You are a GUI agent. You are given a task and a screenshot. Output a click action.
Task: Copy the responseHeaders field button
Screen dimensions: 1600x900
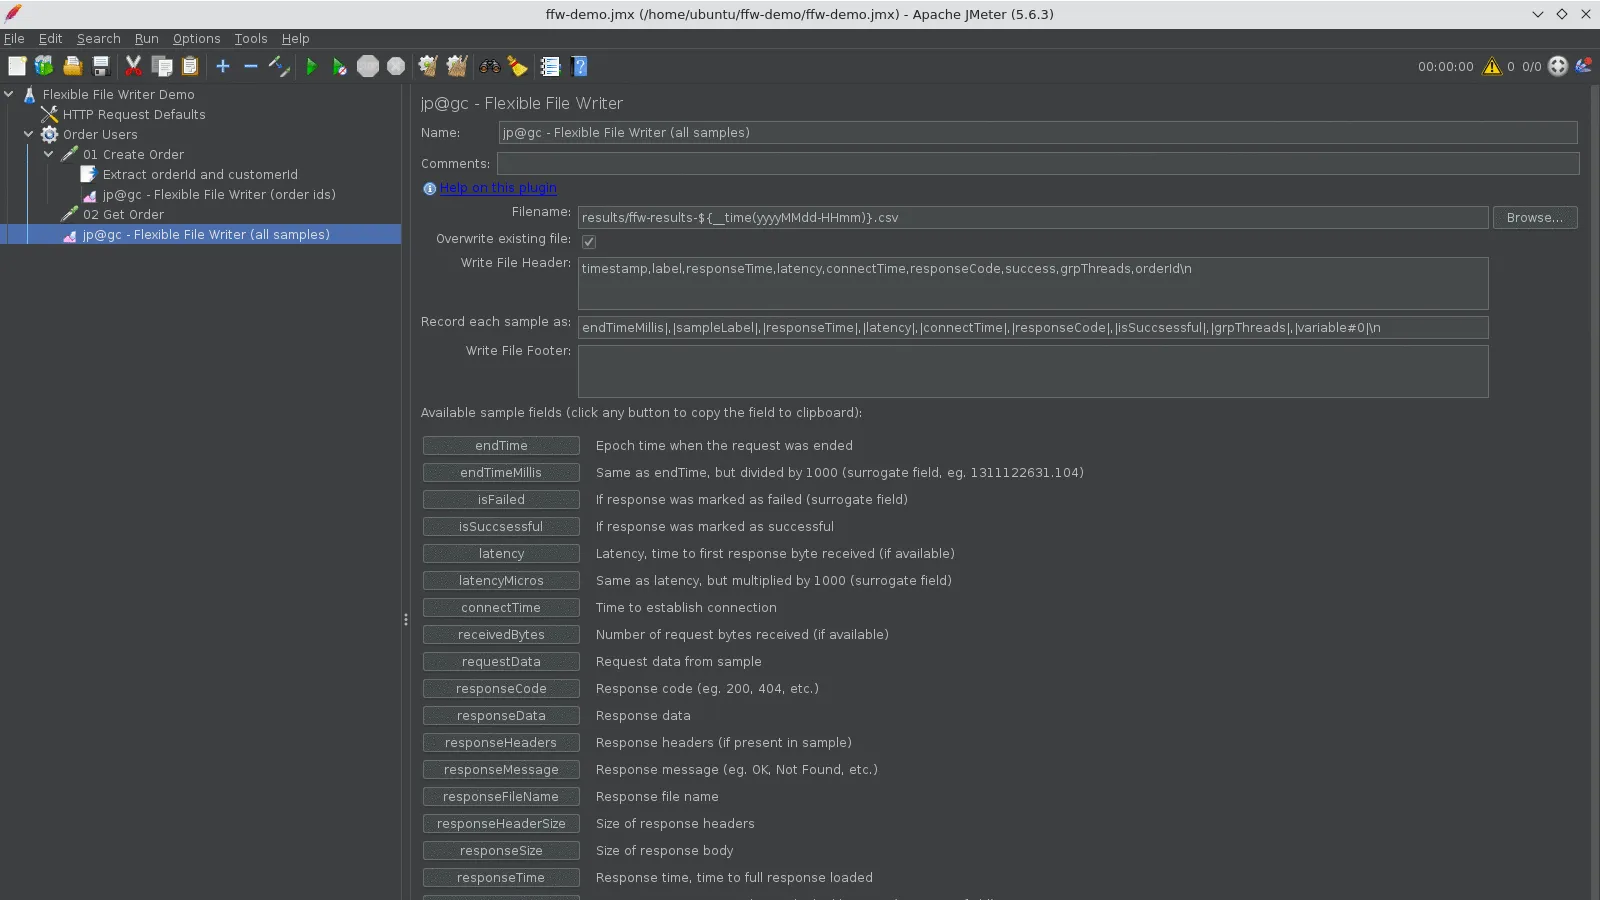point(501,743)
